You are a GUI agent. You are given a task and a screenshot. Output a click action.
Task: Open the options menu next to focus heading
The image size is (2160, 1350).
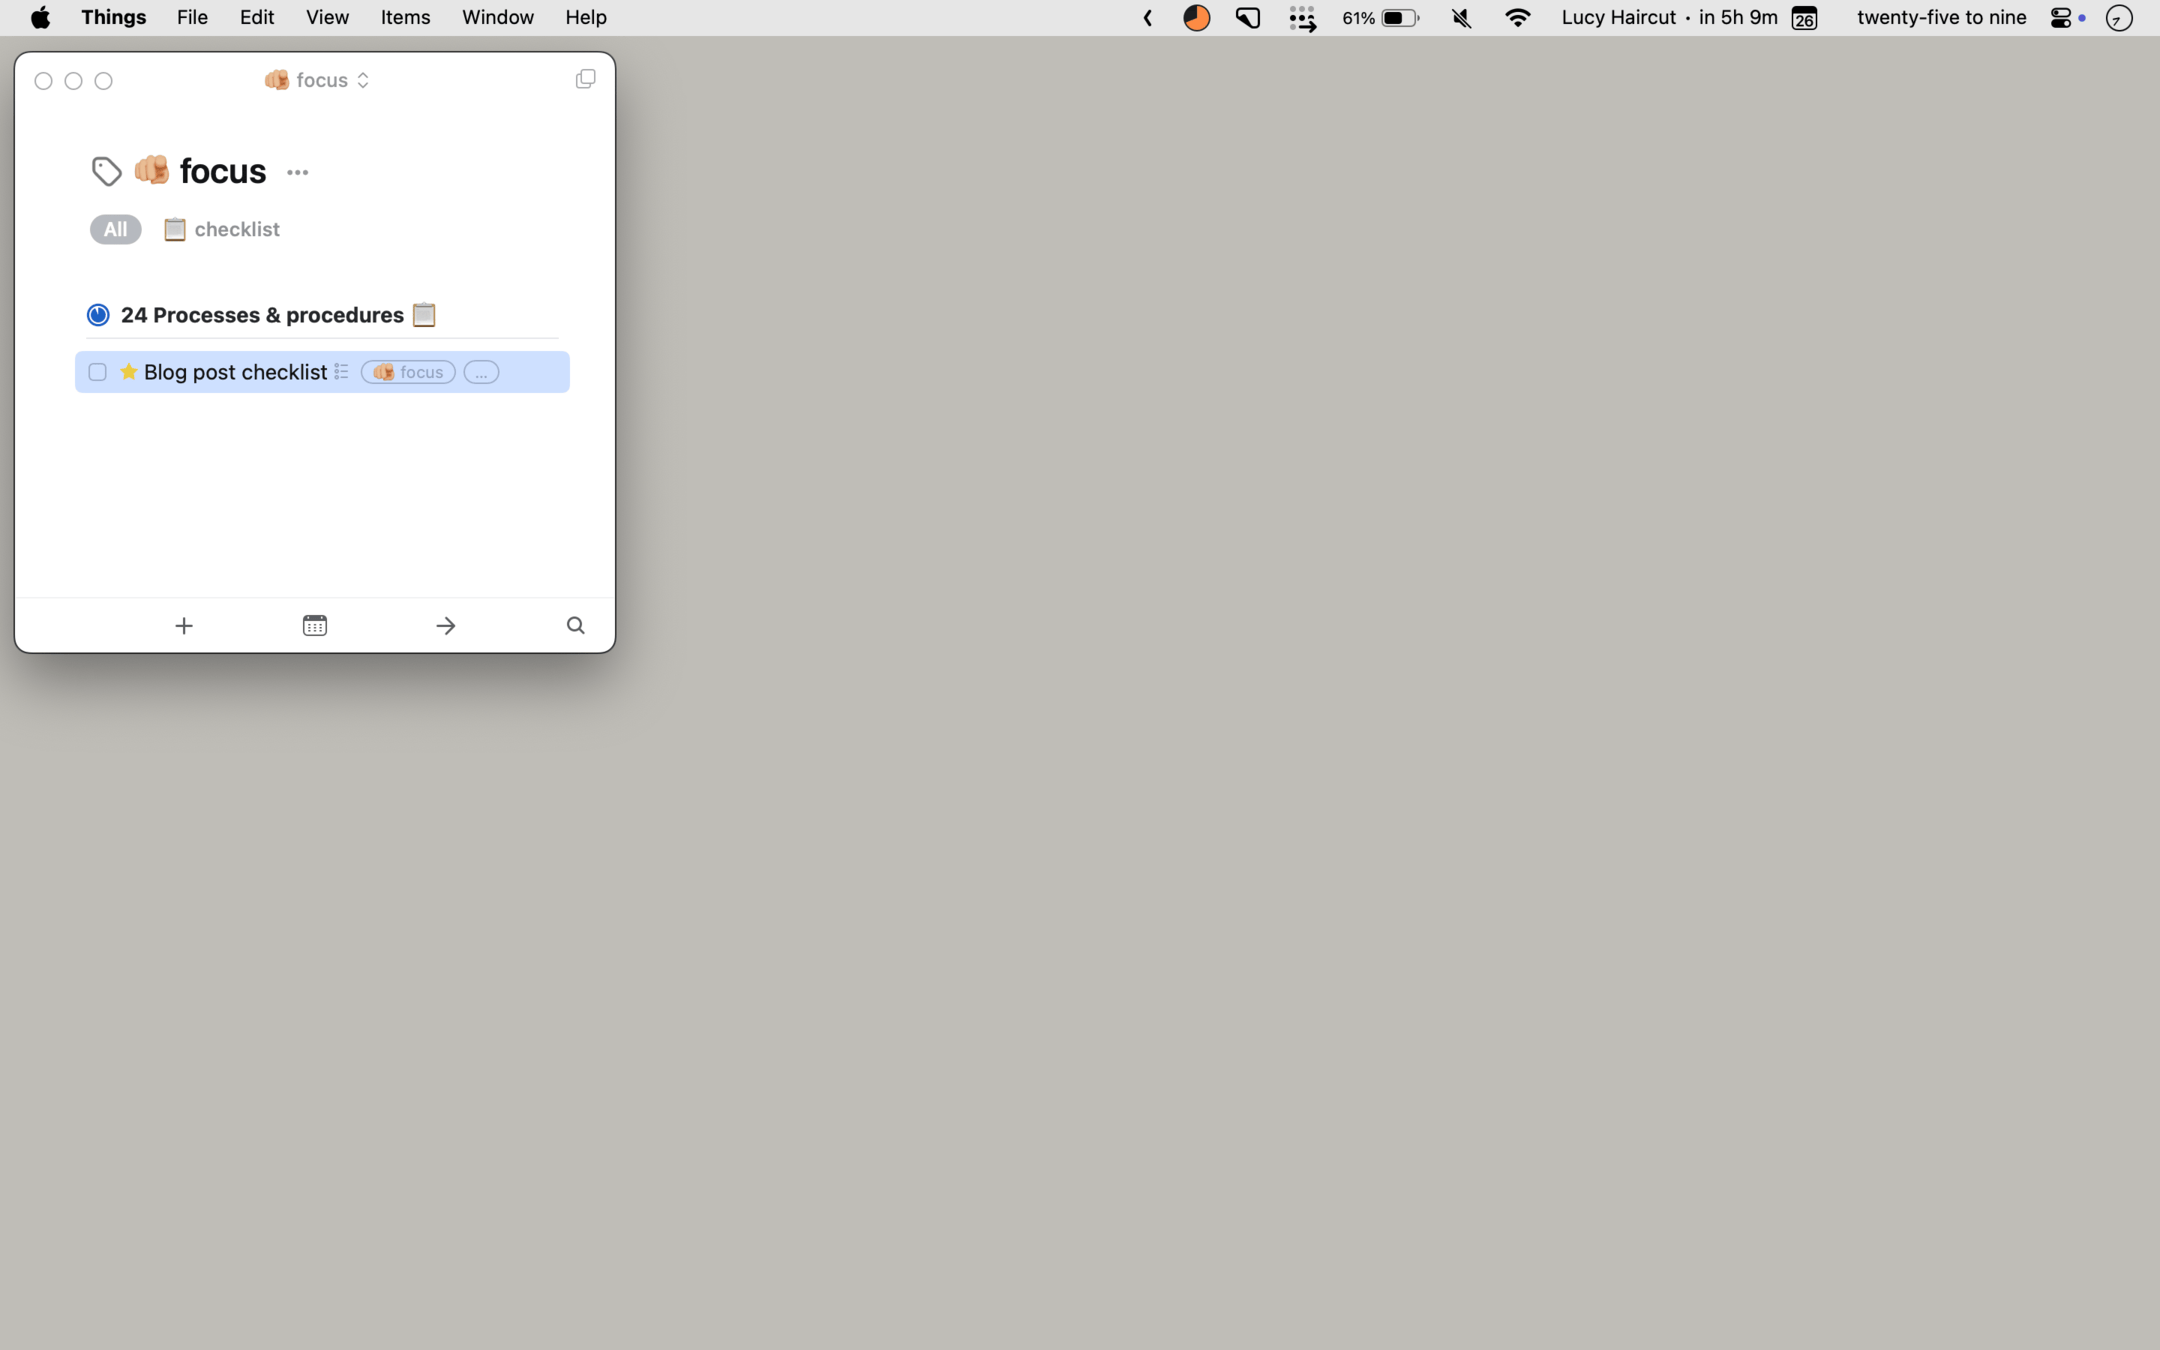(297, 172)
